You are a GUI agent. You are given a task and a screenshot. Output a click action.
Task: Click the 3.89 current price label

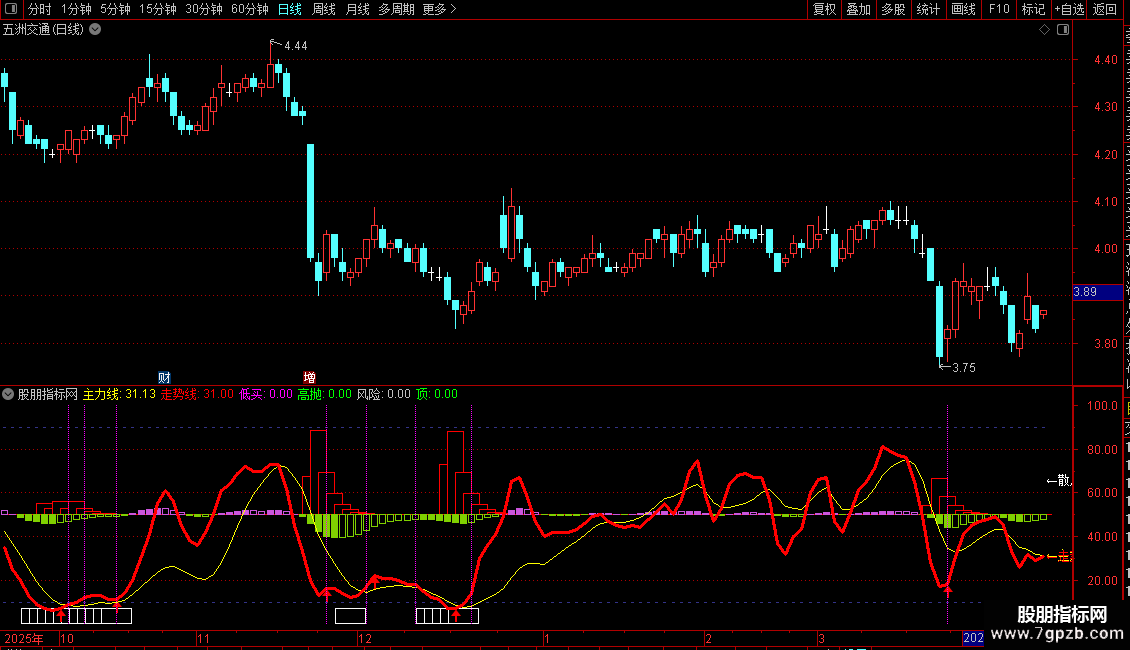coord(1098,292)
